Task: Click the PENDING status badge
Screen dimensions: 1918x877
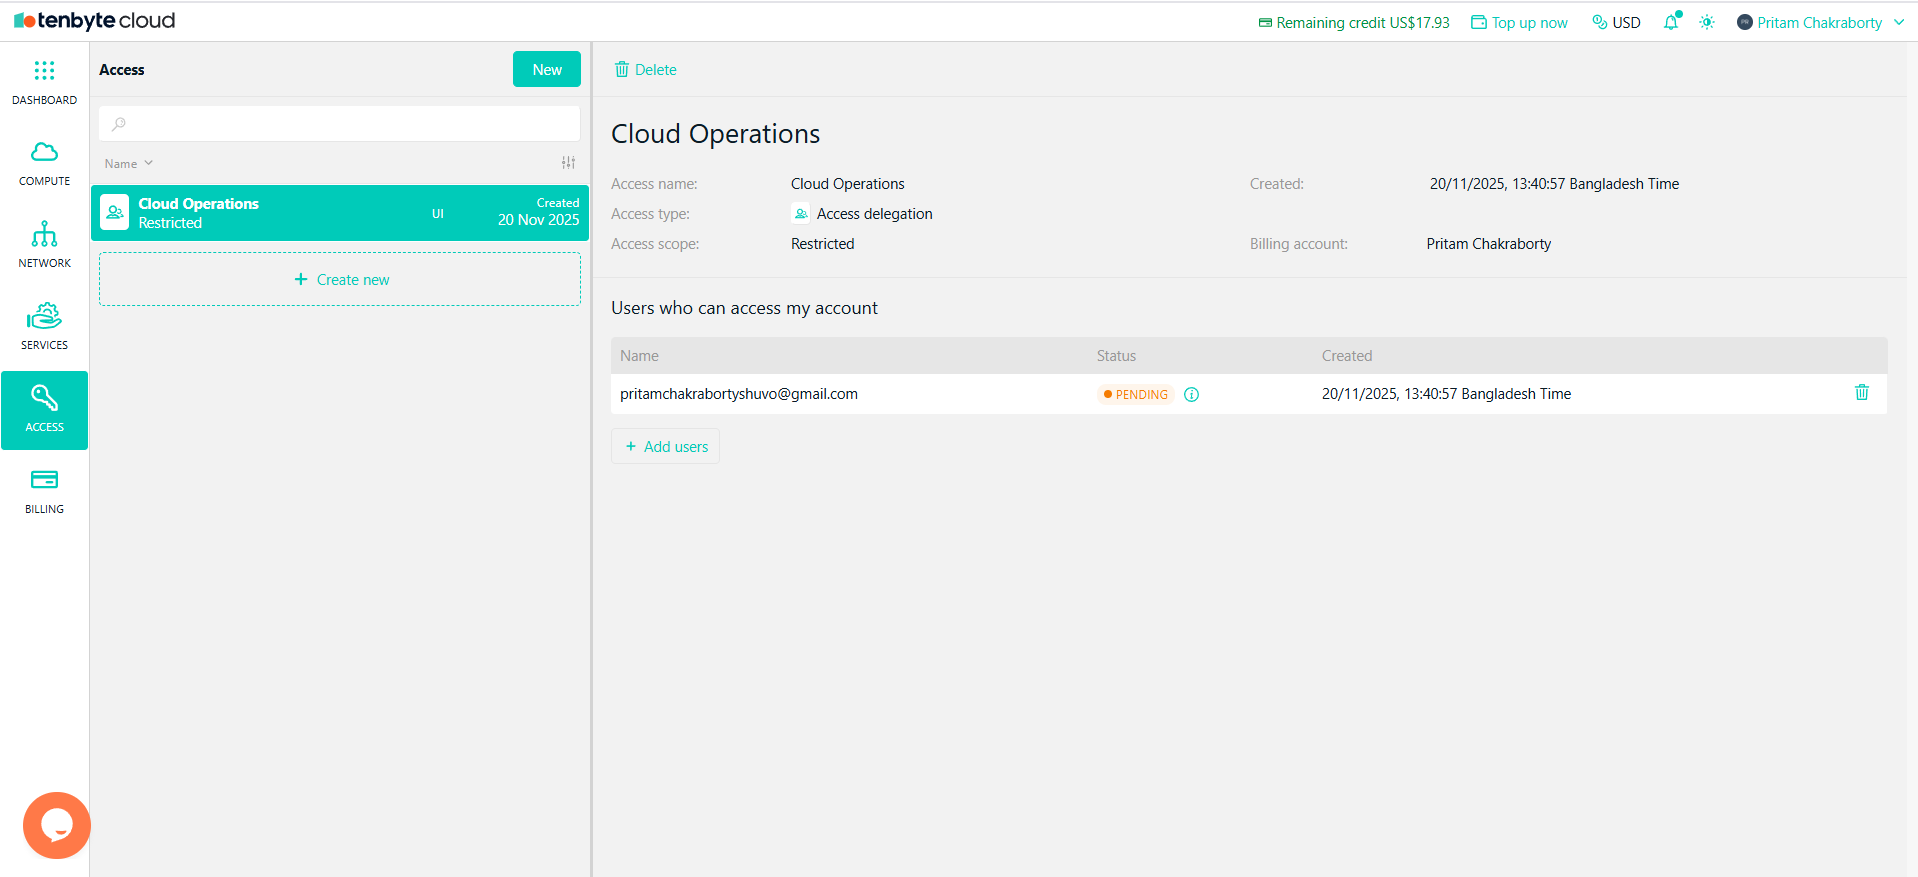Action: [1135, 394]
